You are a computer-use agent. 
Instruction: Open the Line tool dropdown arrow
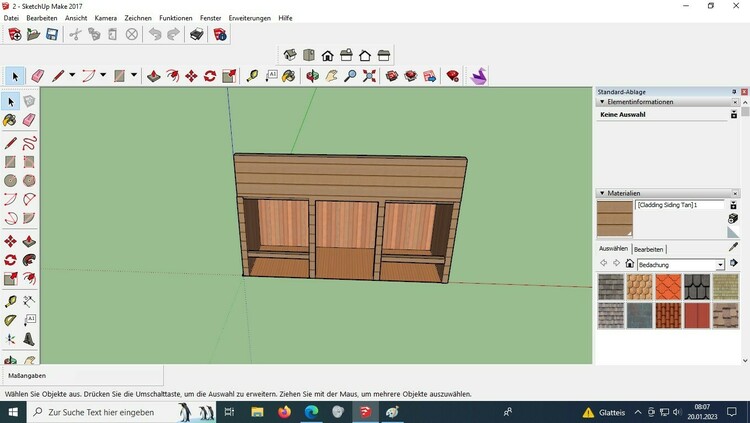74,76
